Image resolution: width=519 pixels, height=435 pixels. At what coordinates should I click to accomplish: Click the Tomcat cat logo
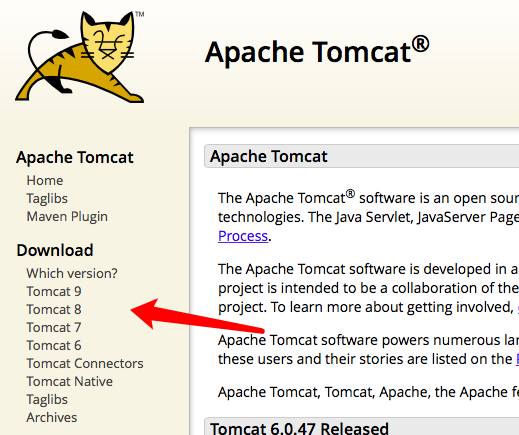[80, 57]
